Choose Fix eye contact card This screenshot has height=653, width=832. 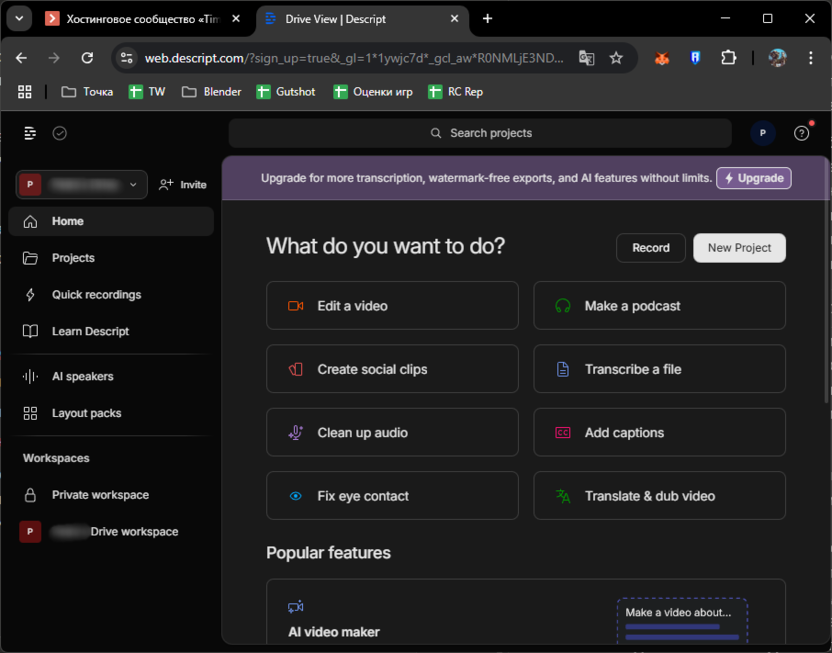pyautogui.click(x=392, y=495)
